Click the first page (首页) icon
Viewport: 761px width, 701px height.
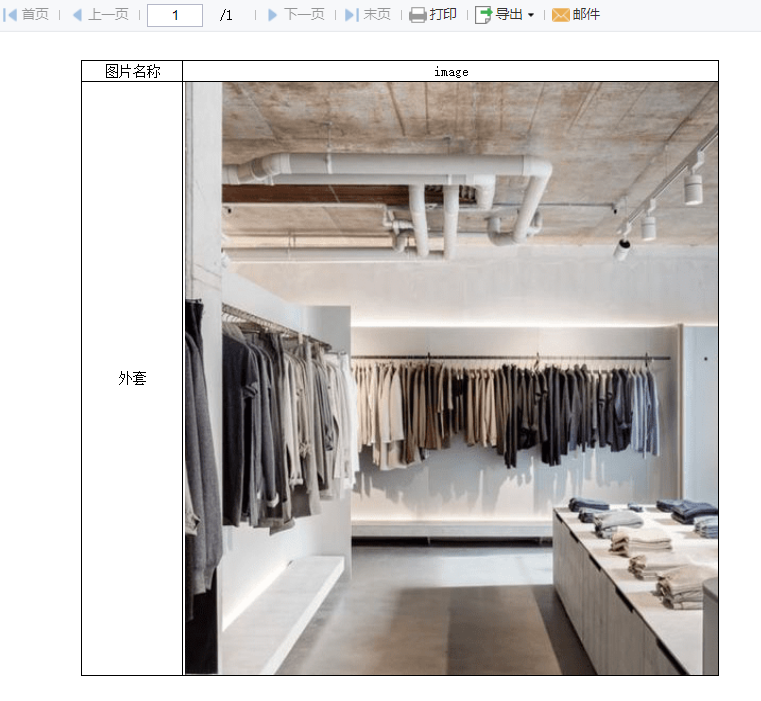(x=10, y=15)
